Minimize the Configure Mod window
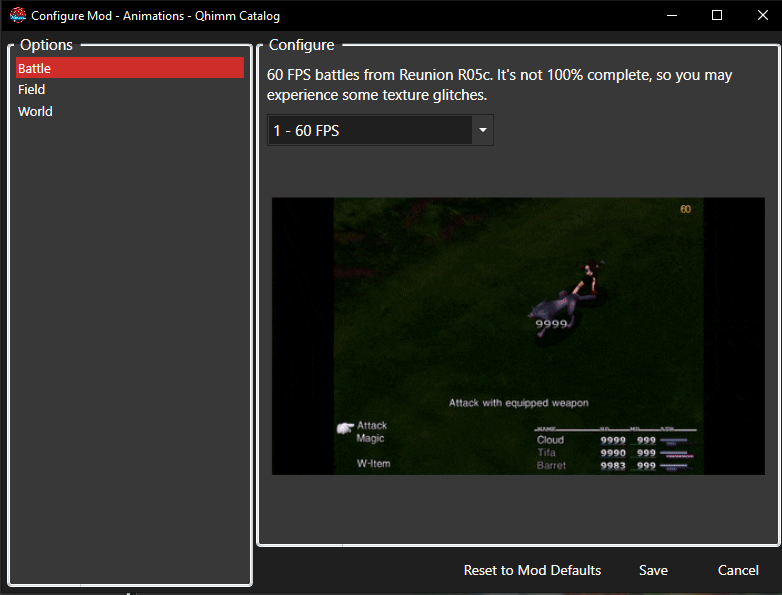This screenshot has height=595, width=782. point(672,15)
